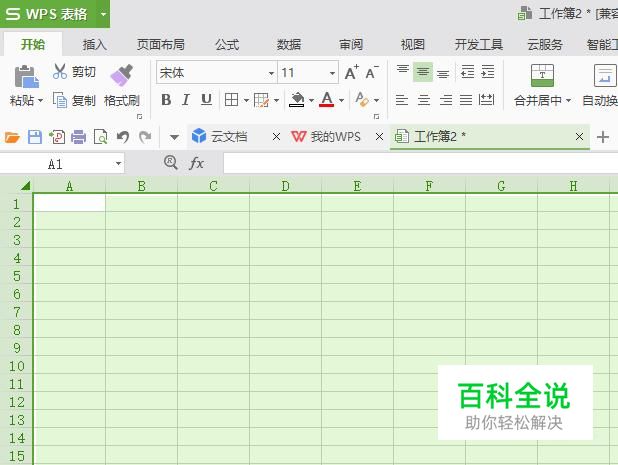The height and width of the screenshot is (465, 618).
Task: Click the Paste clipboard icon
Action: point(26,76)
